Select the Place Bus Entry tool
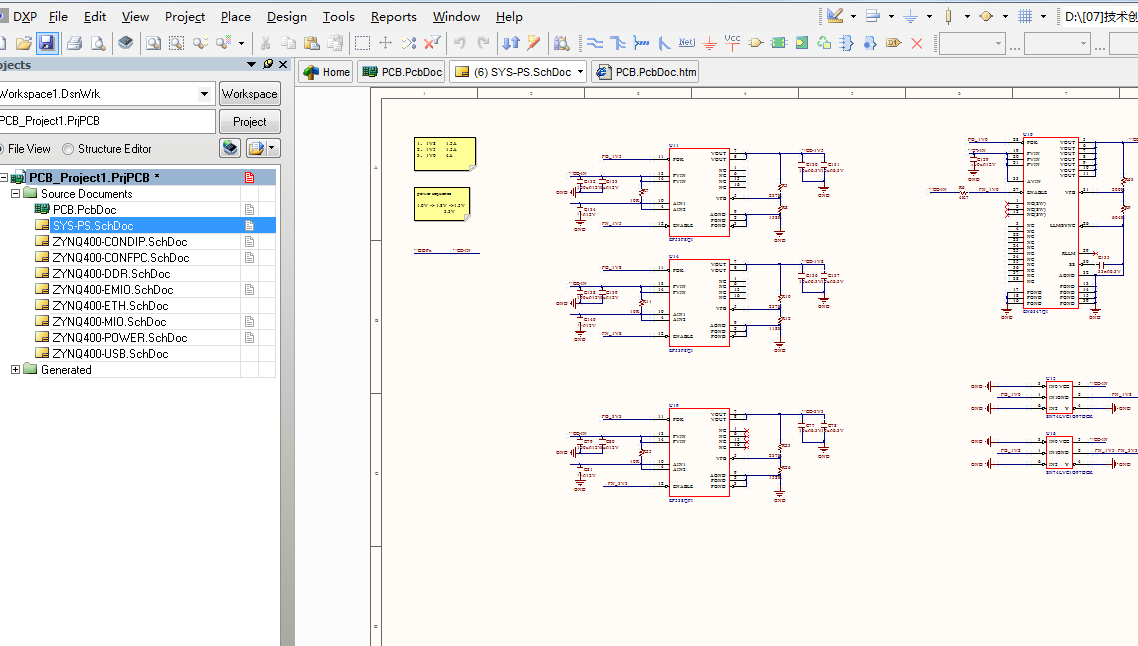Image resolution: width=1138 pixels, height=646 pixels. pos(664,44)
